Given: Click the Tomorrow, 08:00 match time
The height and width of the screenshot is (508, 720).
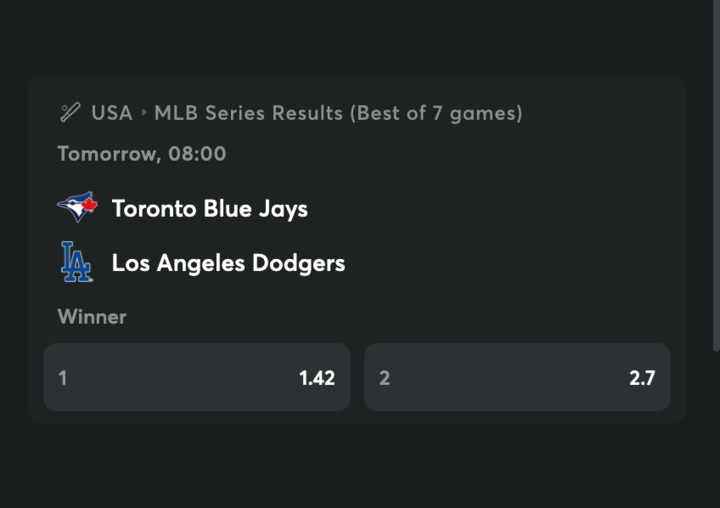Looking at the screenshot, I should coord(142,154).
